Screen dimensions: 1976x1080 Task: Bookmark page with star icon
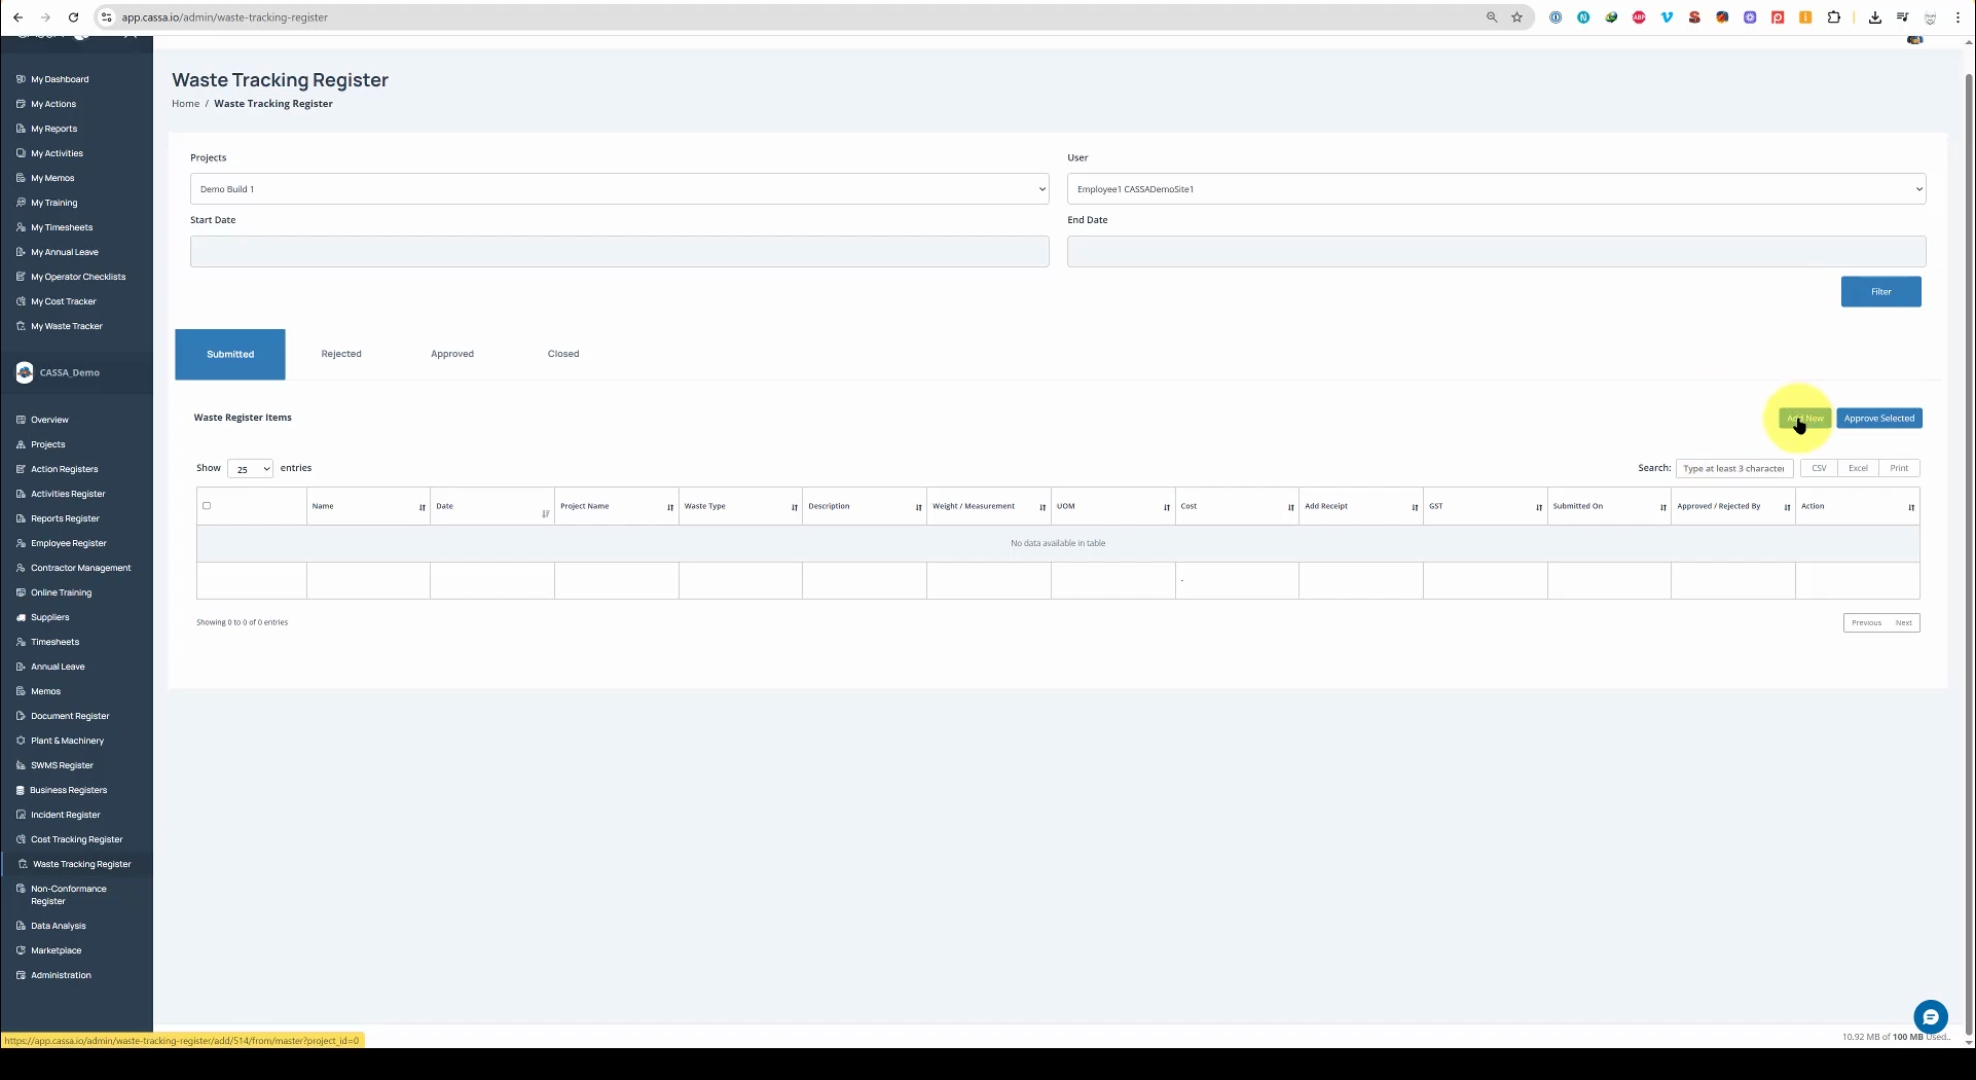pyautogui.click(x=1517, y=17)
